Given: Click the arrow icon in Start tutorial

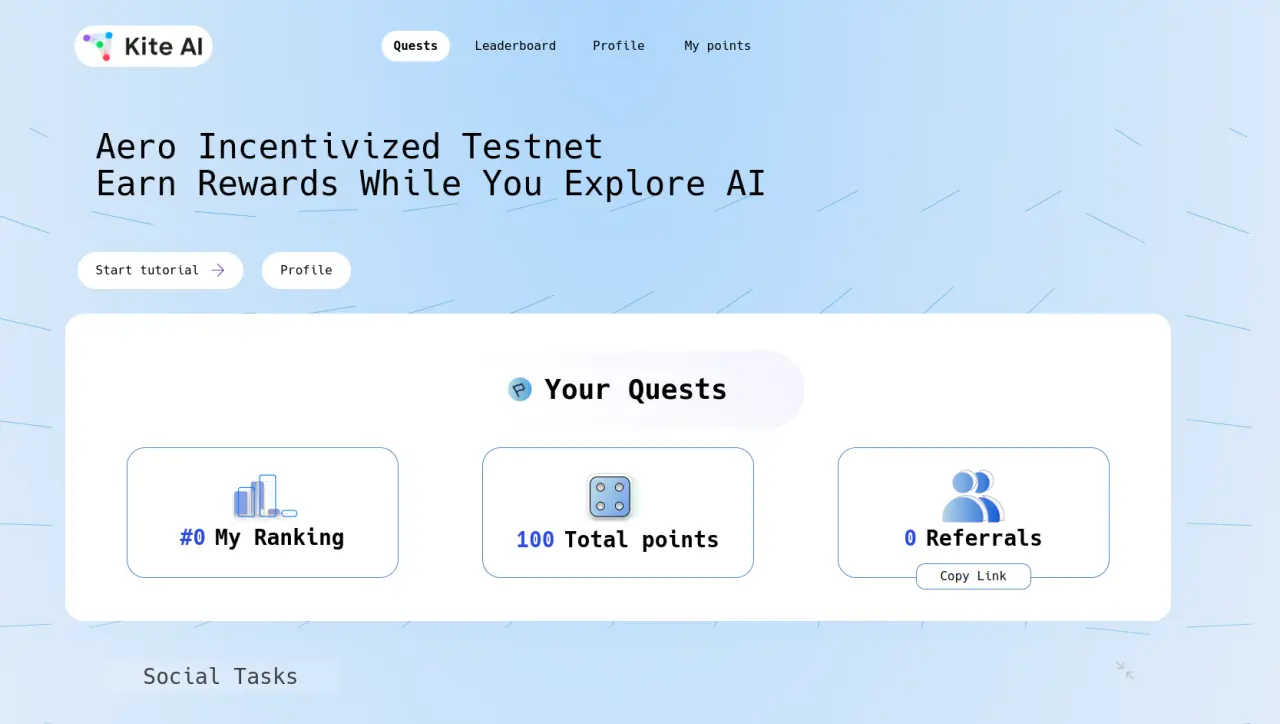Looking at the screenshot, I should [x=218, y=270].
